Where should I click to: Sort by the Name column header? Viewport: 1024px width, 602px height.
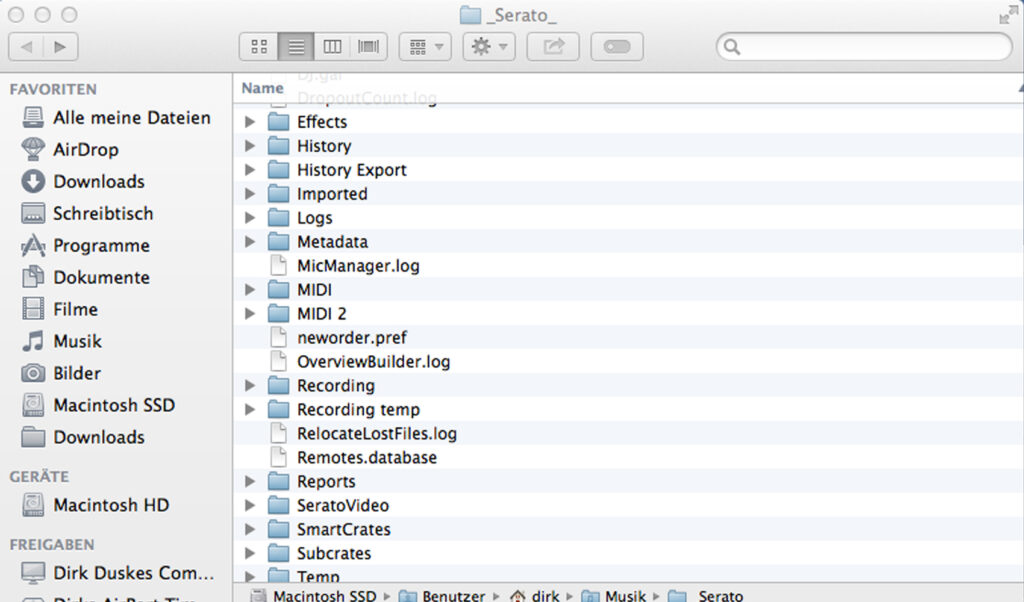(263, 88)
